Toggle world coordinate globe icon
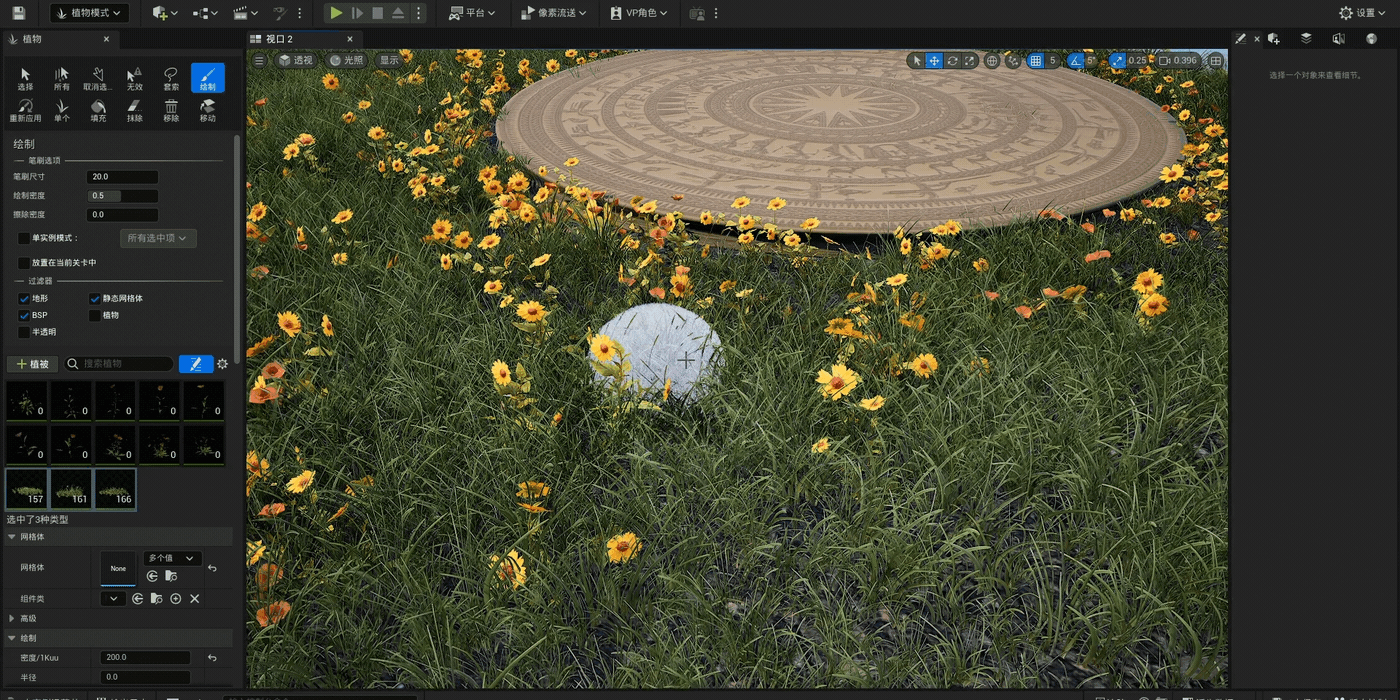 (992, 61)
